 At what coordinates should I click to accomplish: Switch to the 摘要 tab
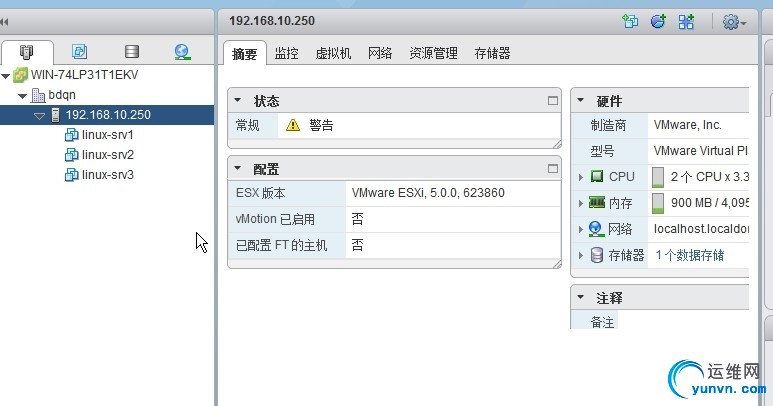[245, 53]
